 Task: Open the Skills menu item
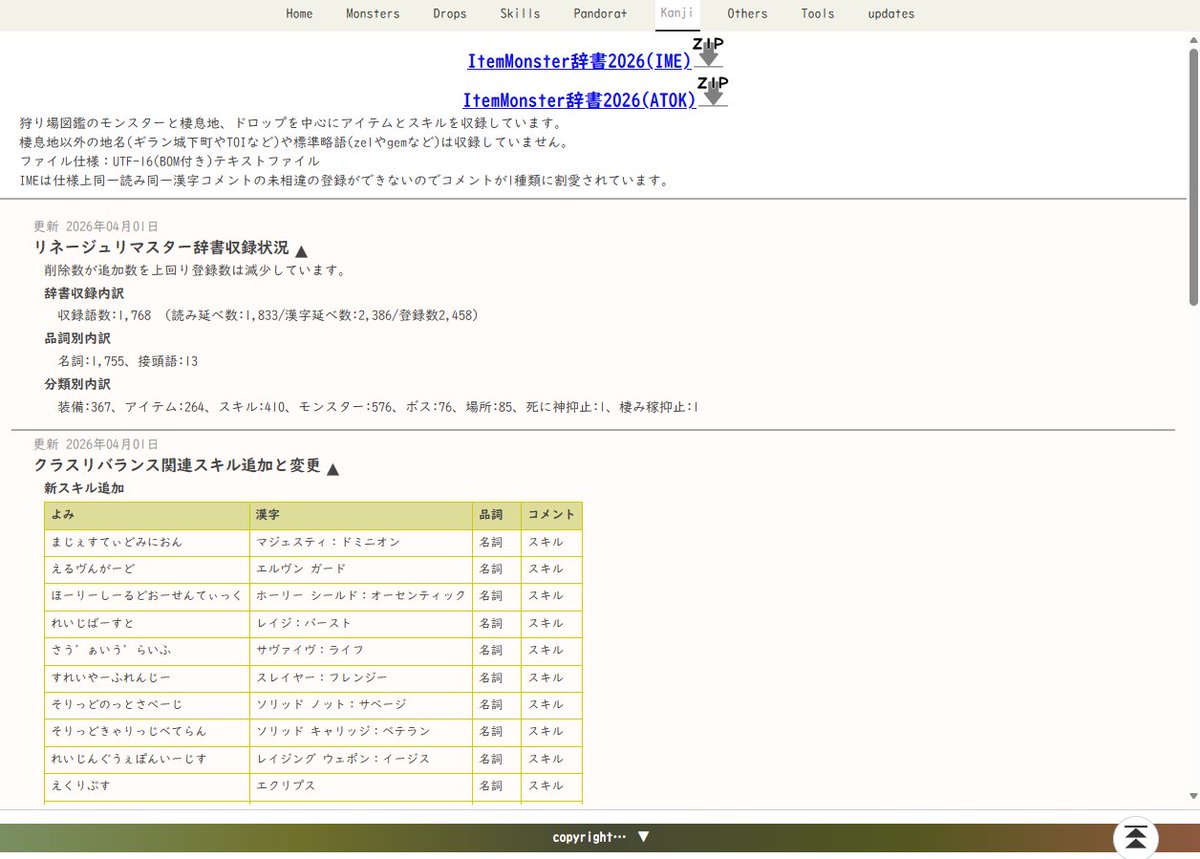pyautogui.click(x=520, y=14)
